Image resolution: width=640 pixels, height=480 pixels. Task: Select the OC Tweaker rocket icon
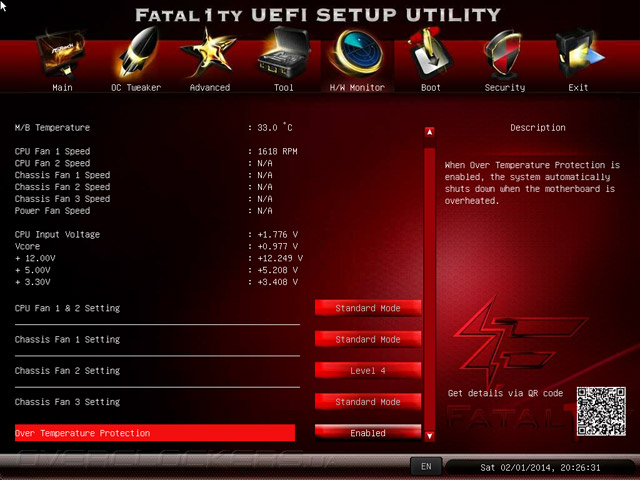138,53
